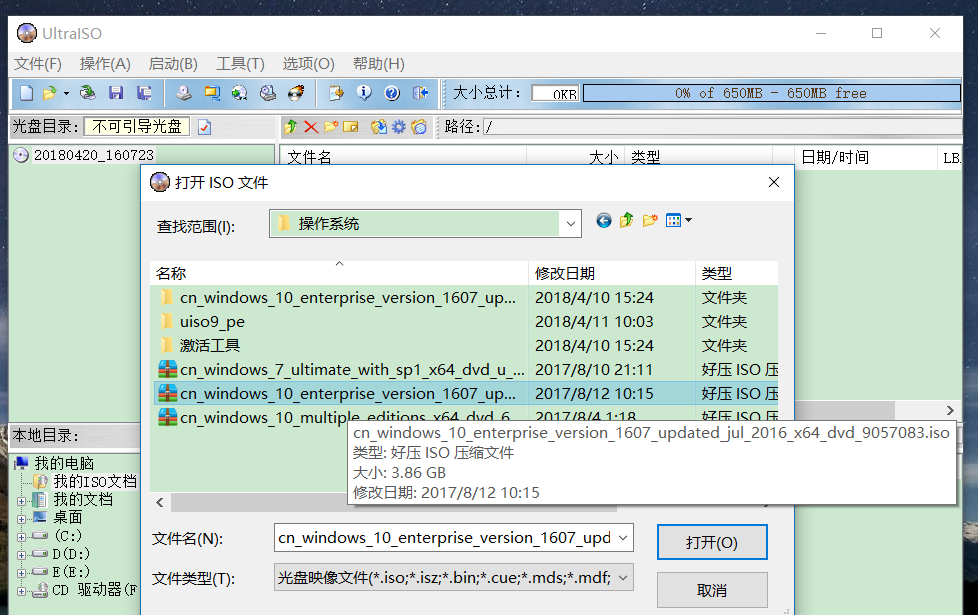Expand the 文件名 combo box arrow

tap(623, 538)
